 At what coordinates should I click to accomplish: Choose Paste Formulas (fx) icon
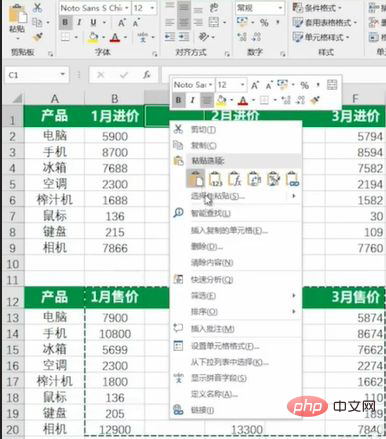click(x=235, y=179)
